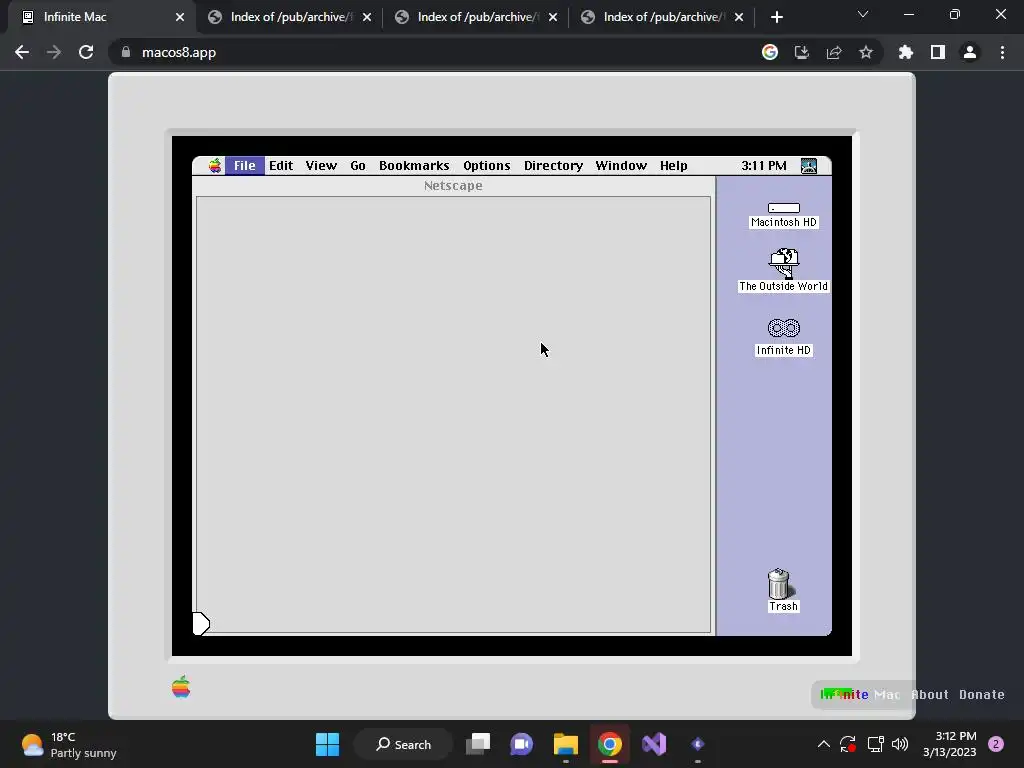
Task: Click the control strip tab at bottom left
Action: pyautogui.click(x=201, y=624)
